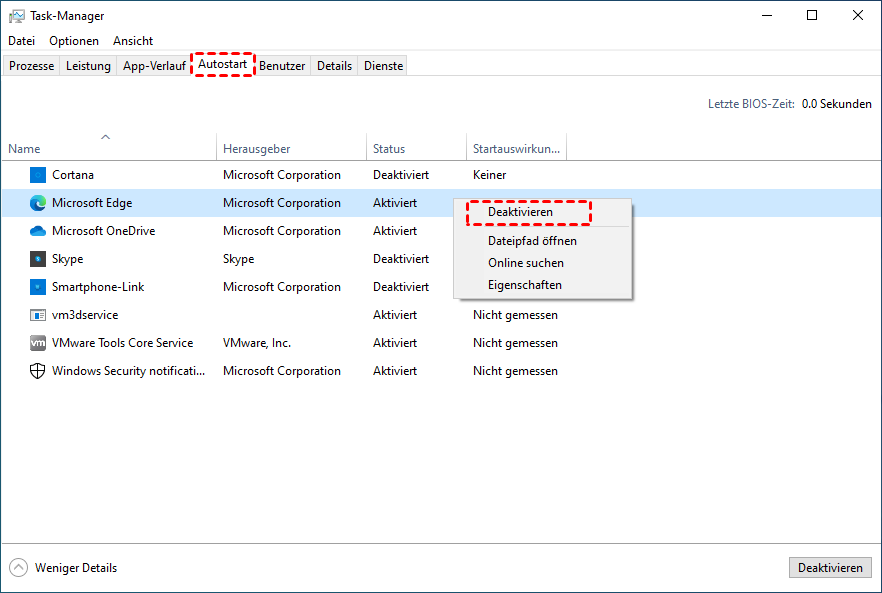Switch to the Leistung tab
882x593 pixels.
(x=88, y=66)
